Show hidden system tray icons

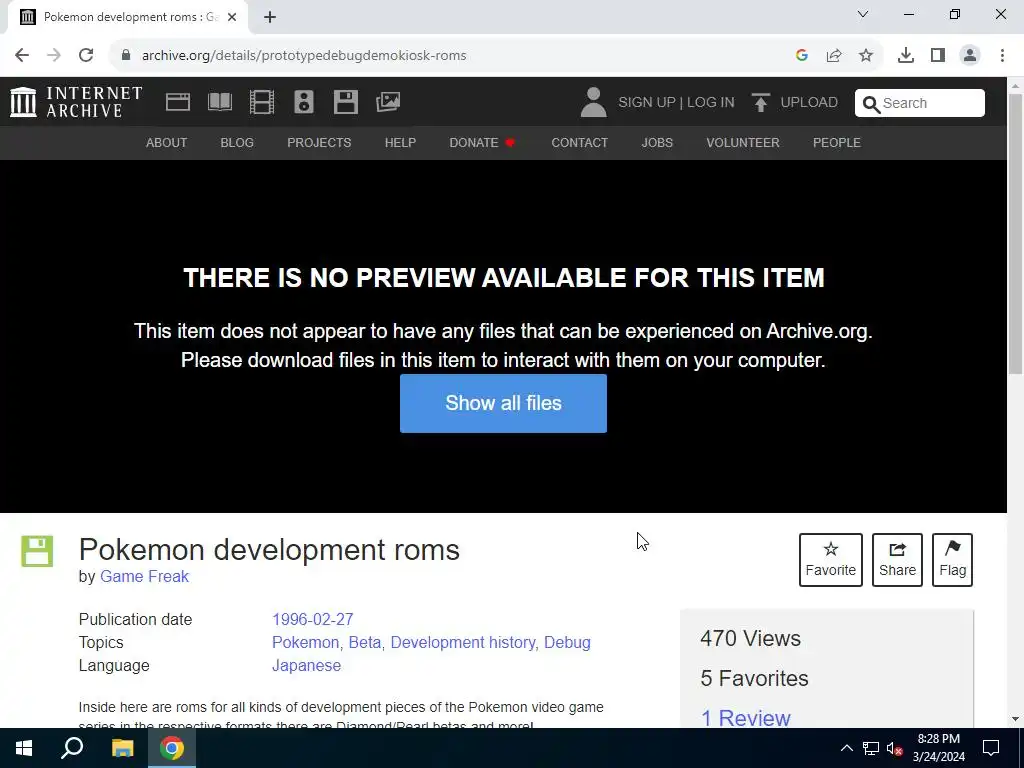846,748
